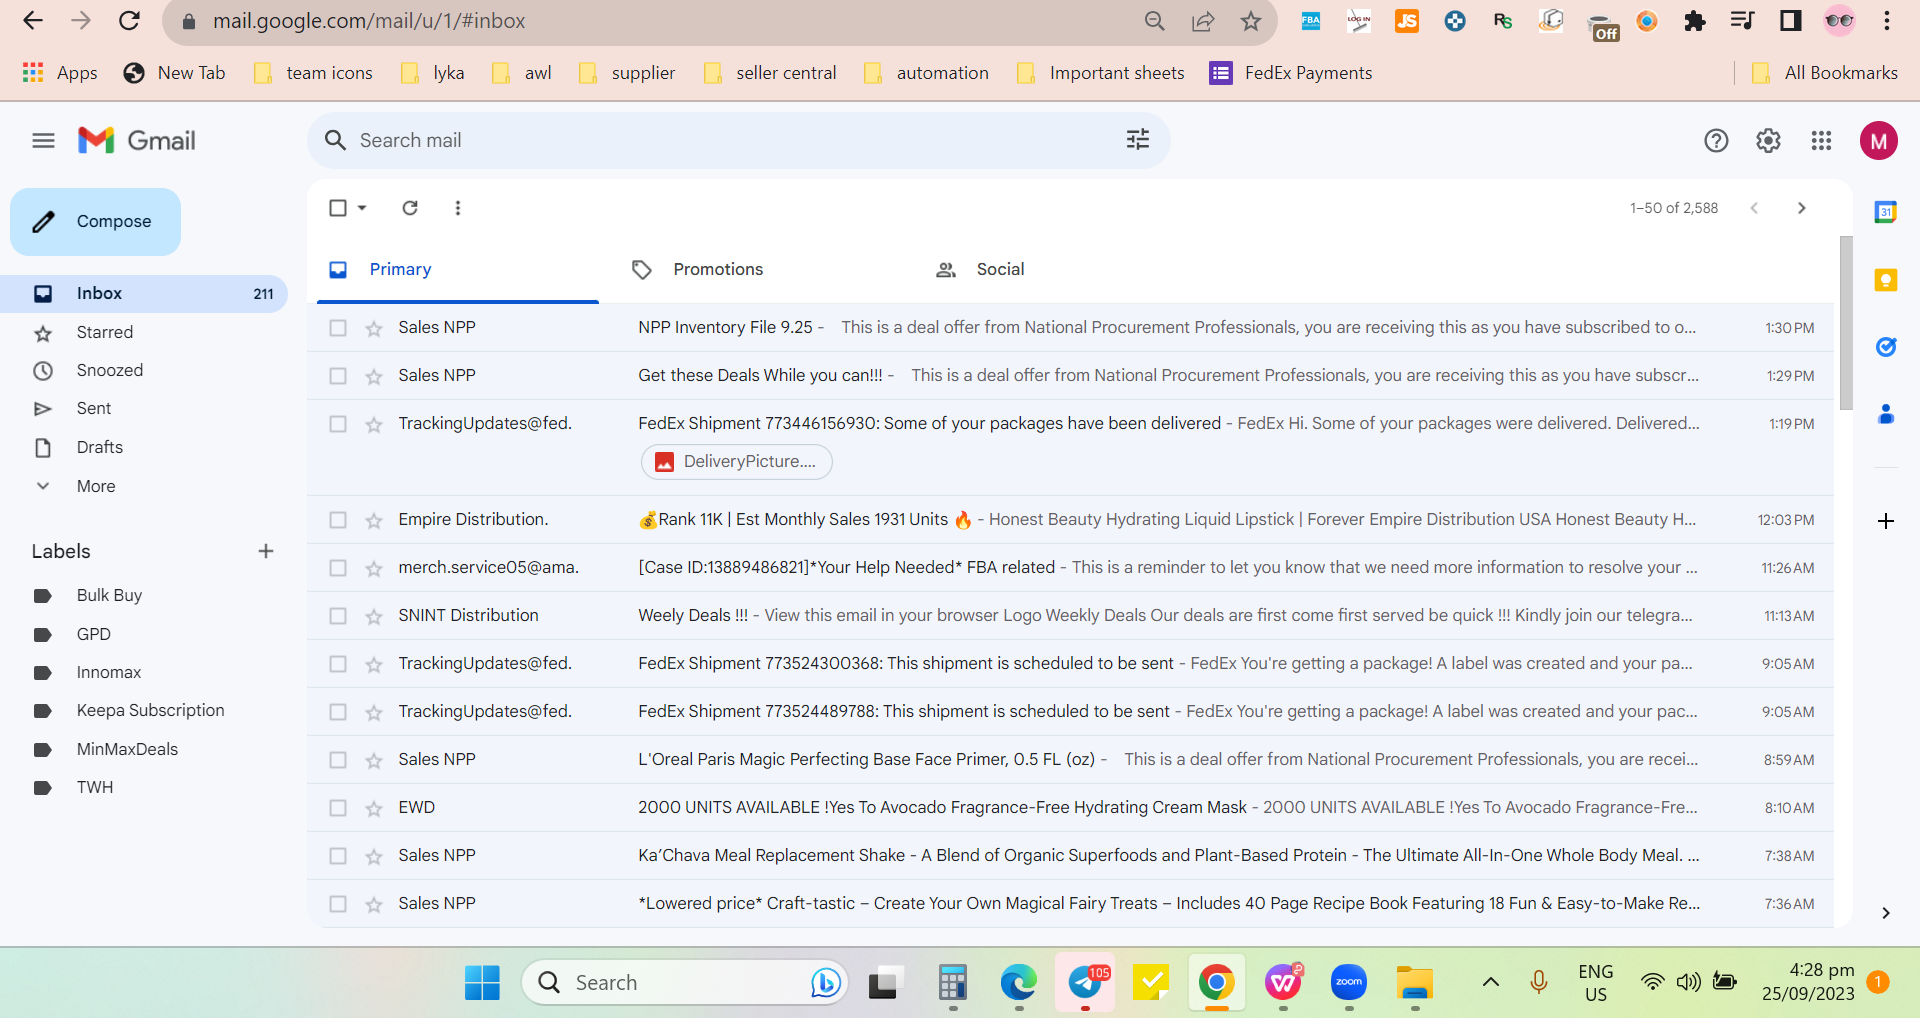Click the Search mail field
The width and height of the screenshot is (1920, 1018).
click(738, 140)
